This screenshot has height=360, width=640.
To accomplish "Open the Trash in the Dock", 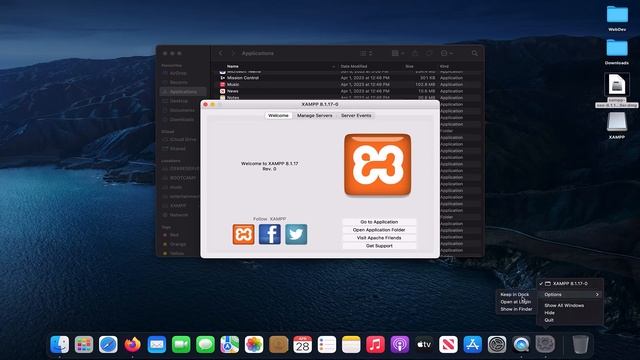I will coord(580,345).
